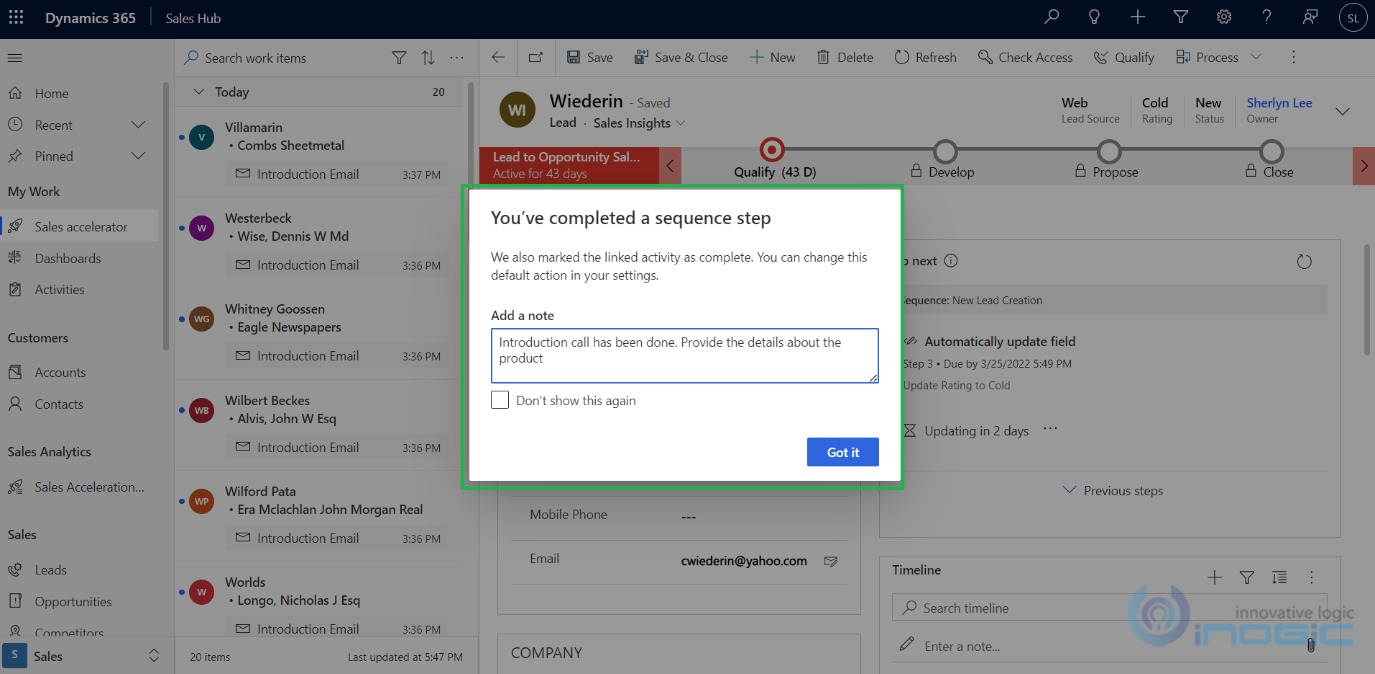Click the plus quick-create icon in top bar
This screenshot has height=674, width=1375.
pos(1138,17)
